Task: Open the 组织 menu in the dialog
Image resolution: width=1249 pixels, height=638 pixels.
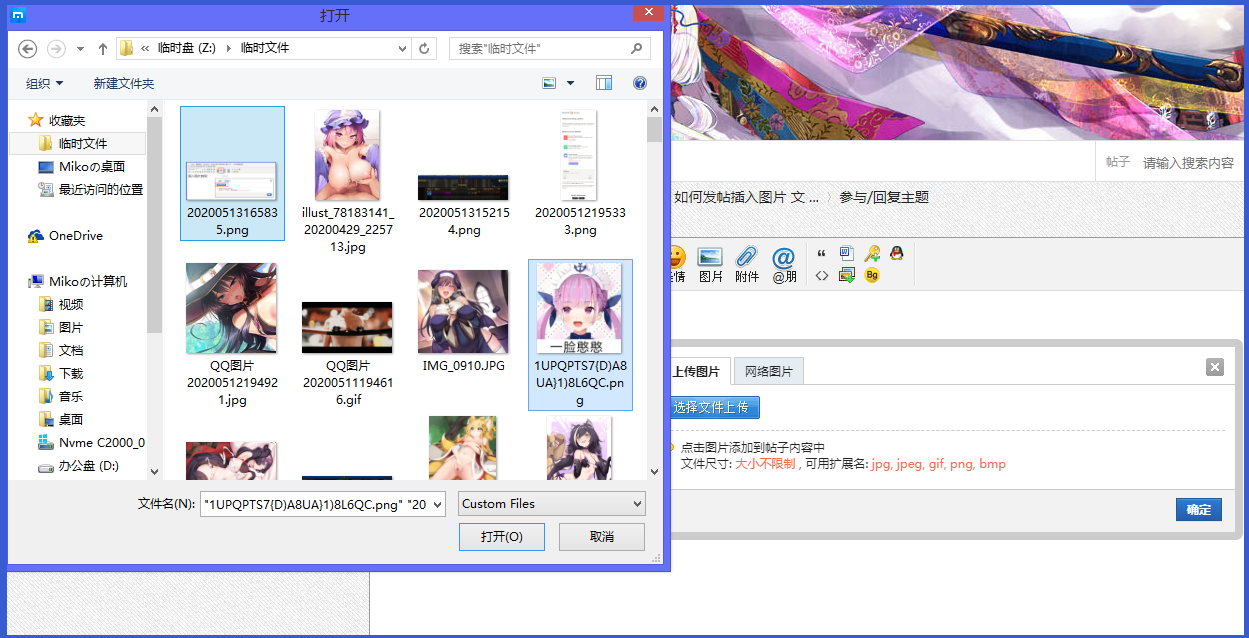Action: [44, 83]
